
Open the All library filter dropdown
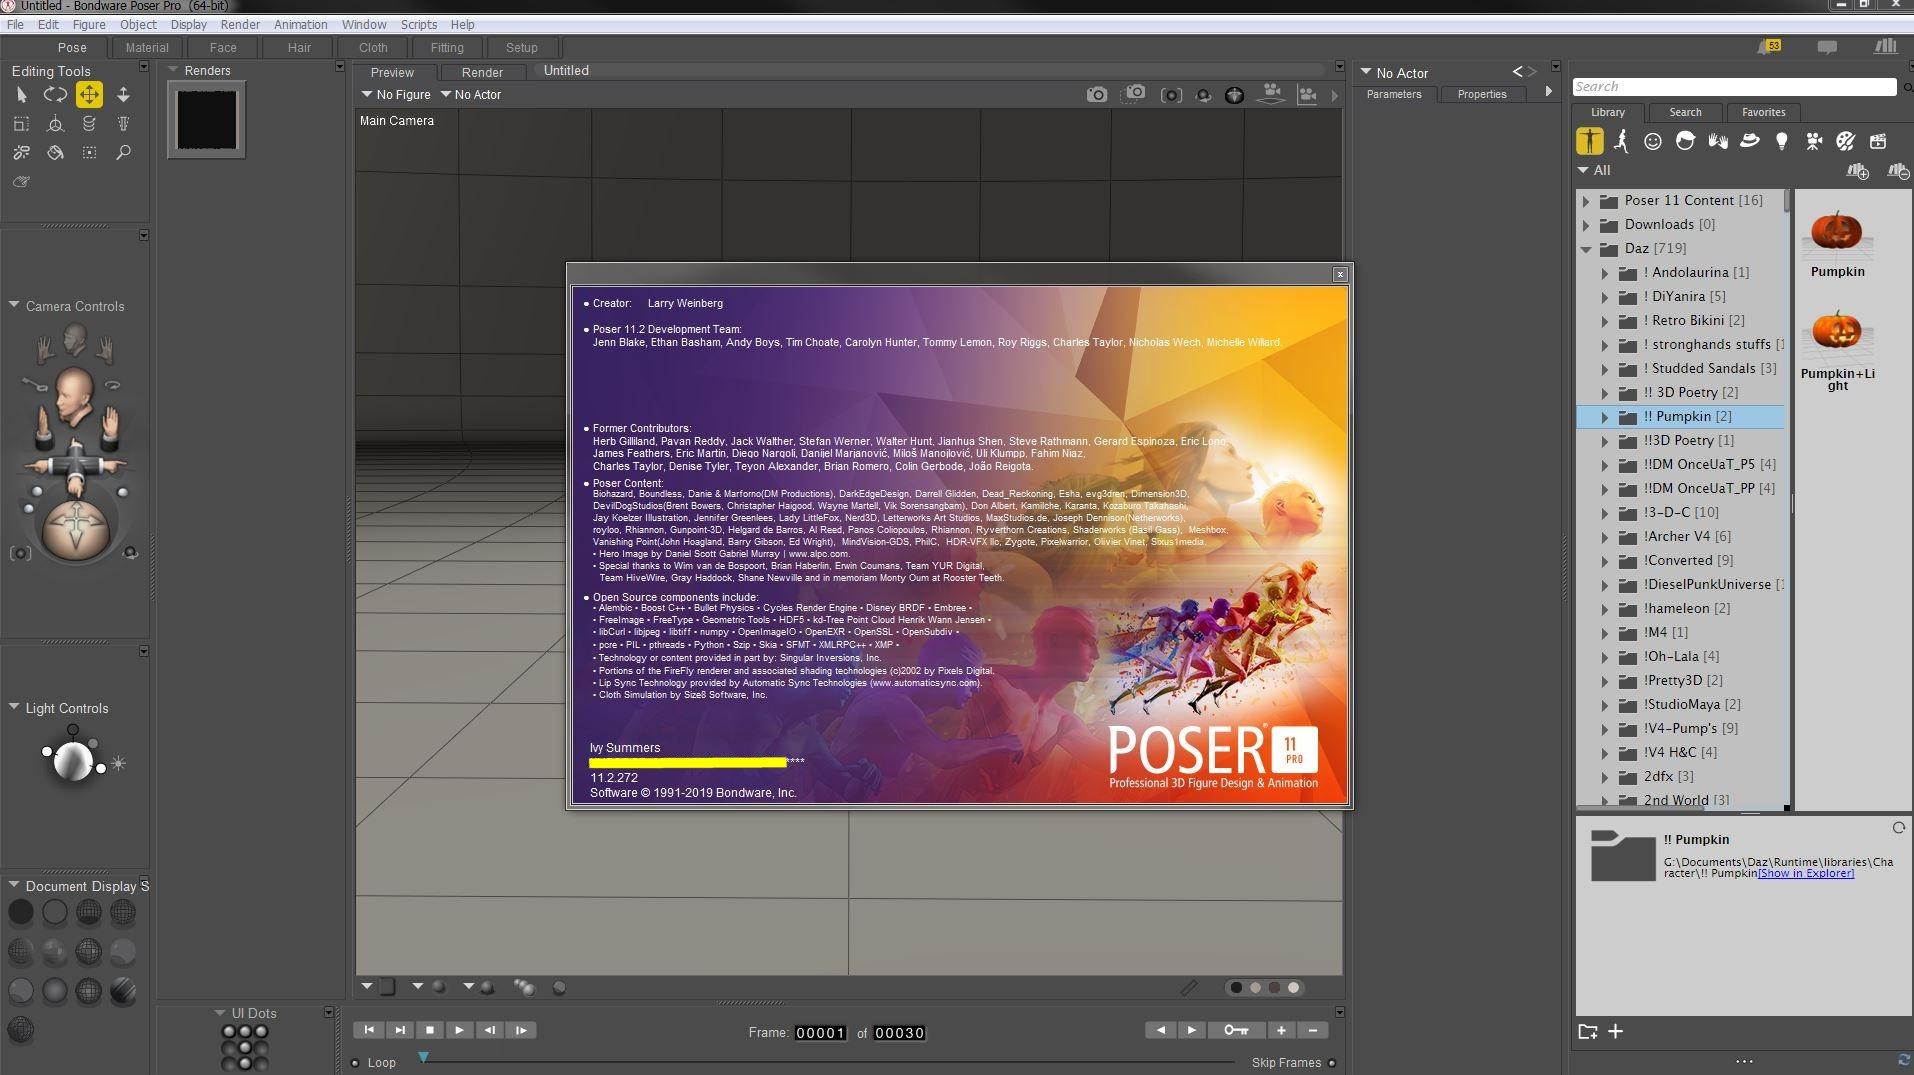(x=1594, y=171)
